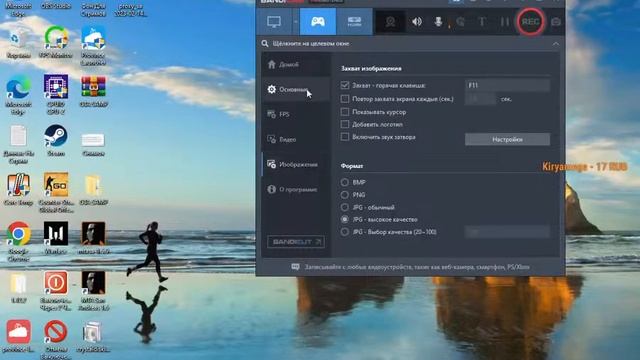Open the Microsoft Edge desktop shortcut in third row
Screen dimensions: 640x360
(18, 95)
